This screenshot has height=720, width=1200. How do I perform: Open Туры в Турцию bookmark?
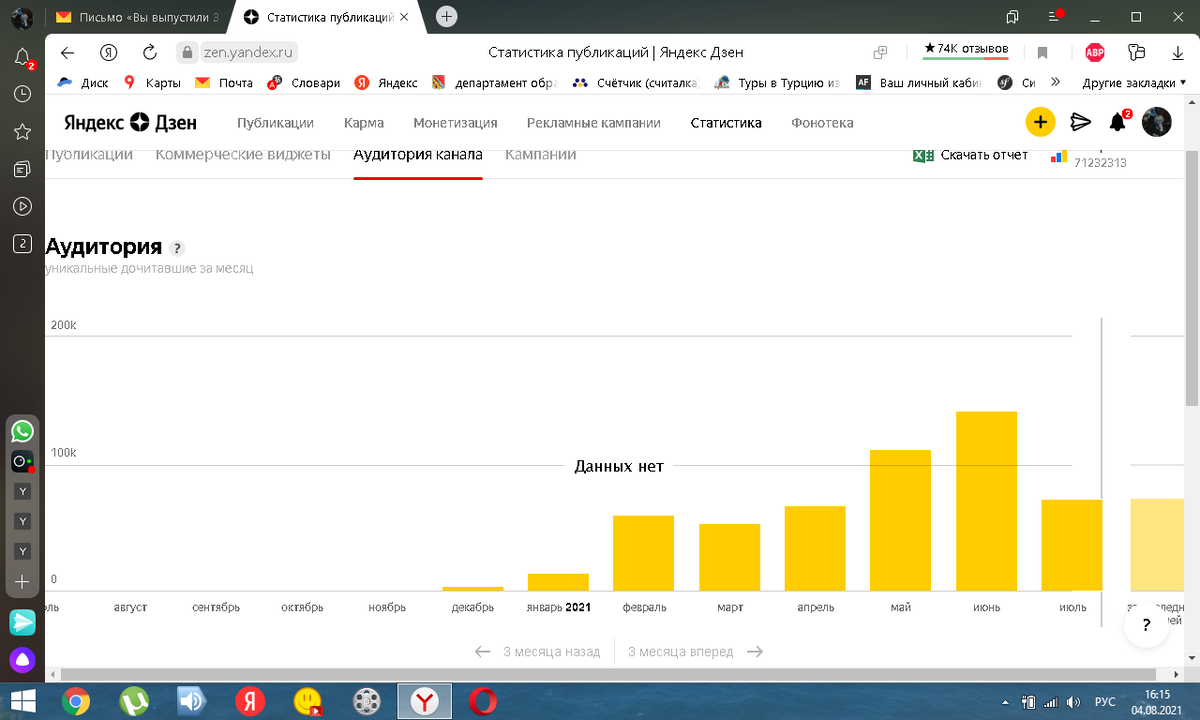(x=777, y=83)
